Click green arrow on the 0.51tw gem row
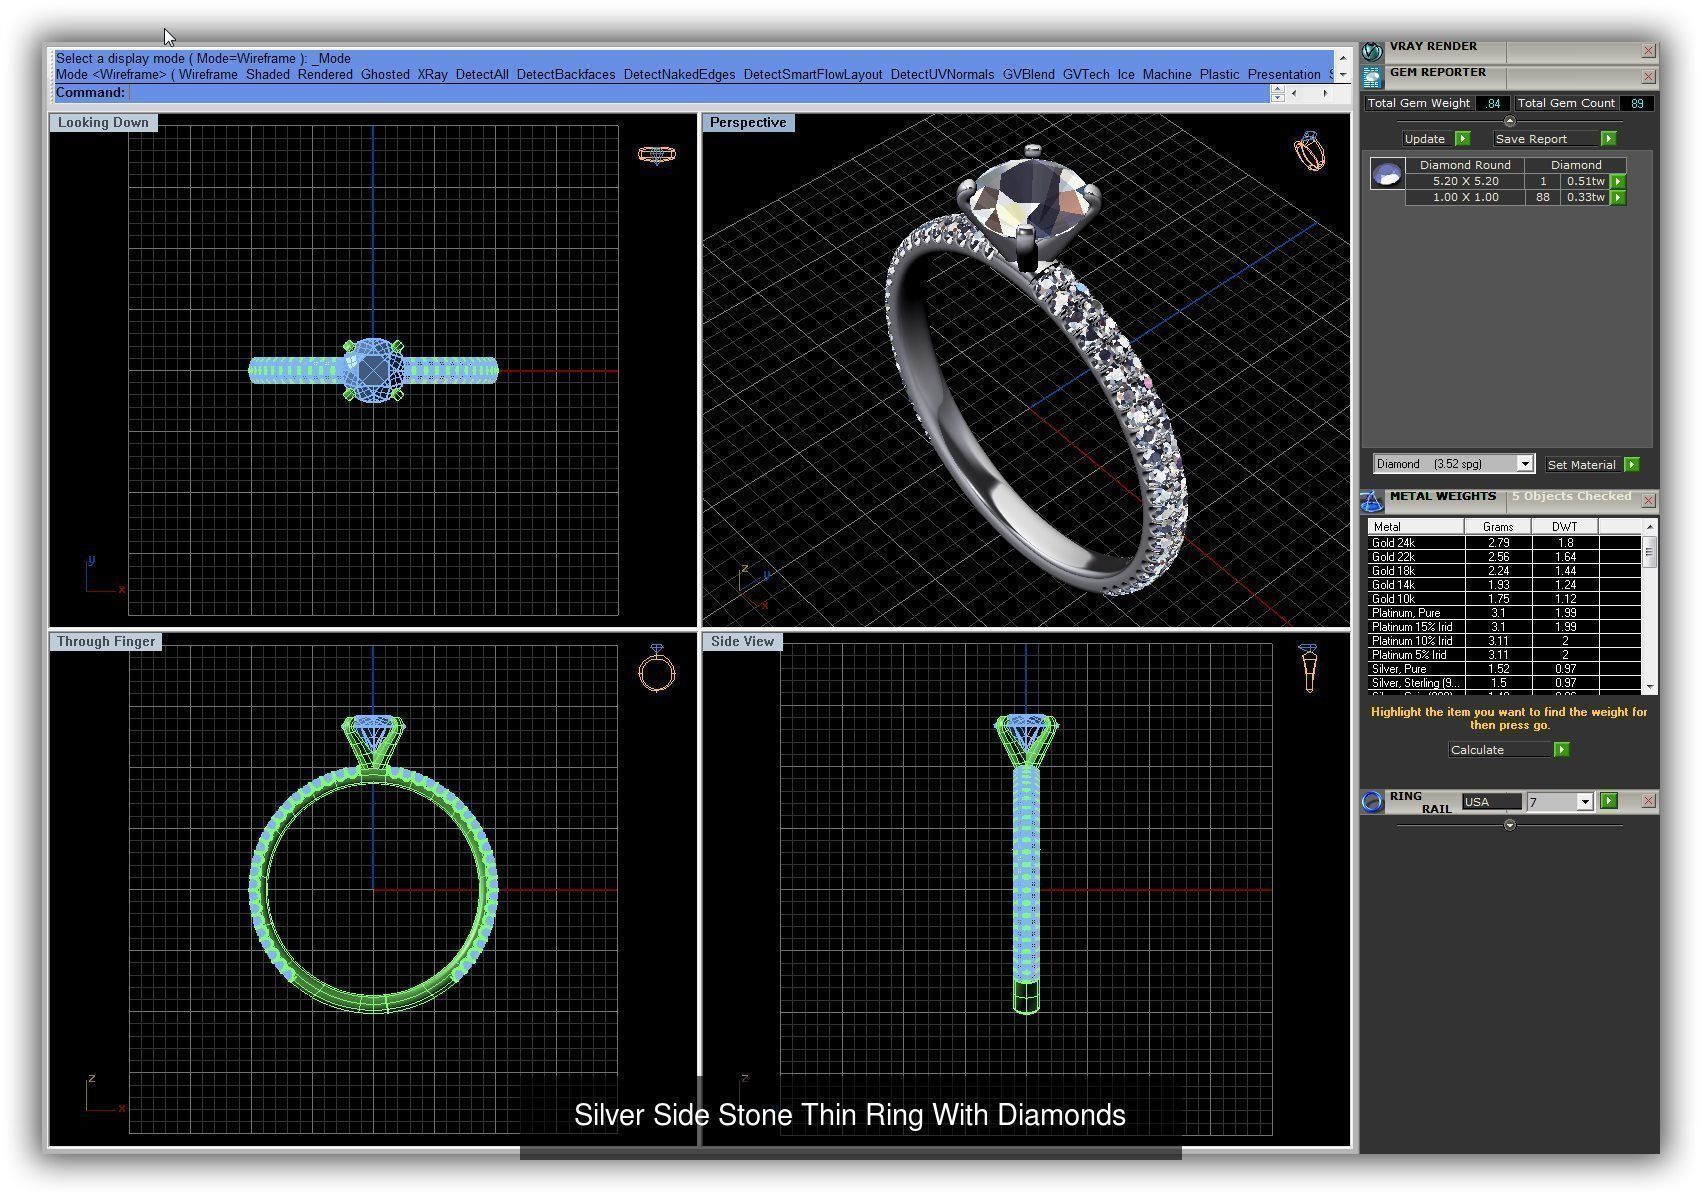This screenshot has height=1196, width=1702. tap(1618, 182)
